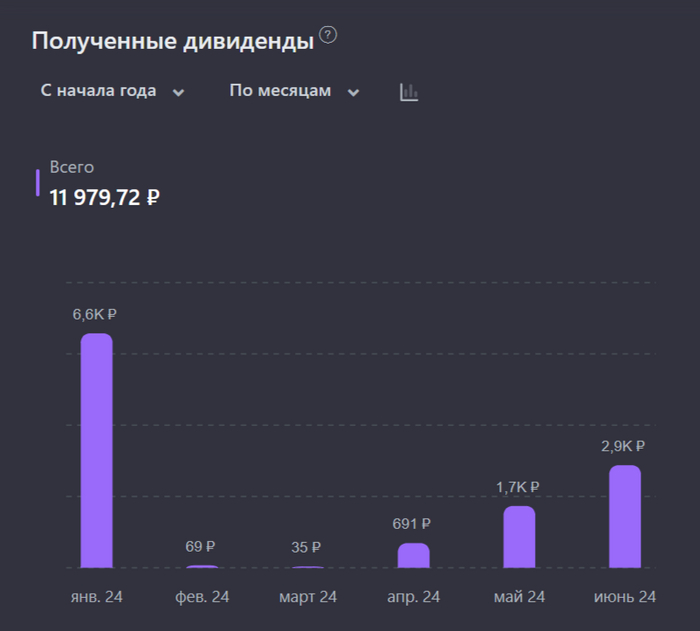Select the фев. 24 bar
The width and height of the screenshot is (700, 631).
[x=202, y=567]
